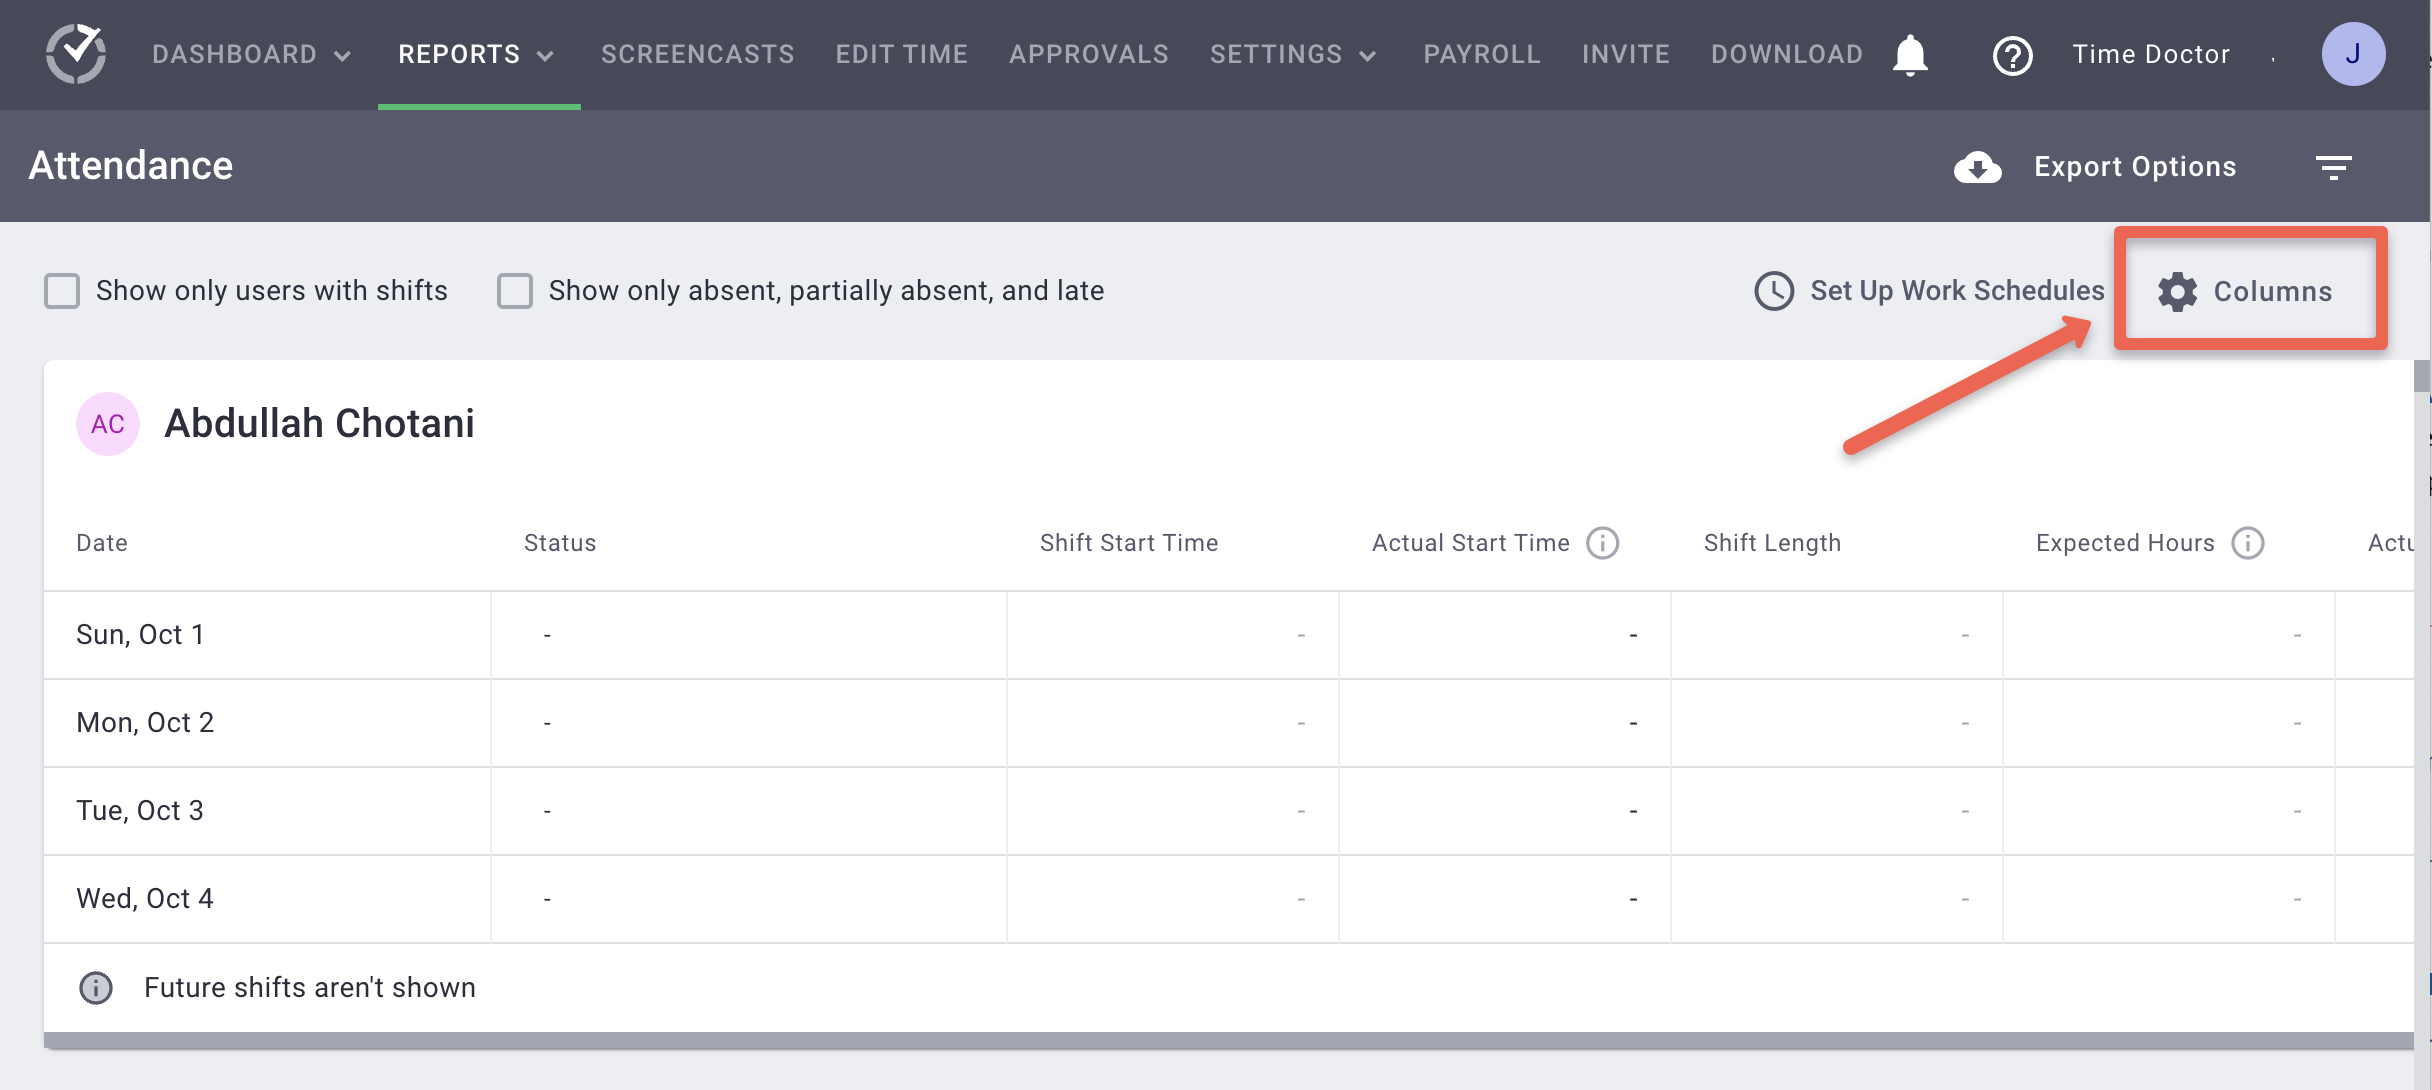Click the Shift Length column header

1772,543
